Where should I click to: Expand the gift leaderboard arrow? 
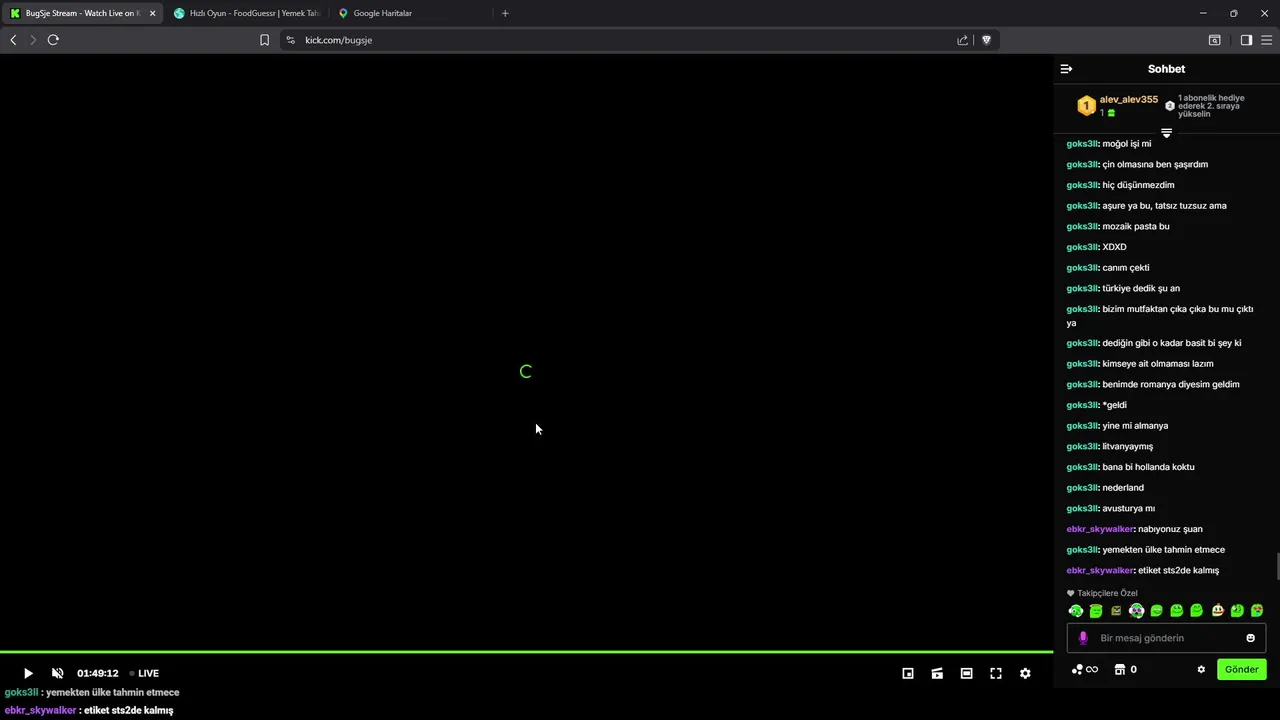tap(1166, 133)
